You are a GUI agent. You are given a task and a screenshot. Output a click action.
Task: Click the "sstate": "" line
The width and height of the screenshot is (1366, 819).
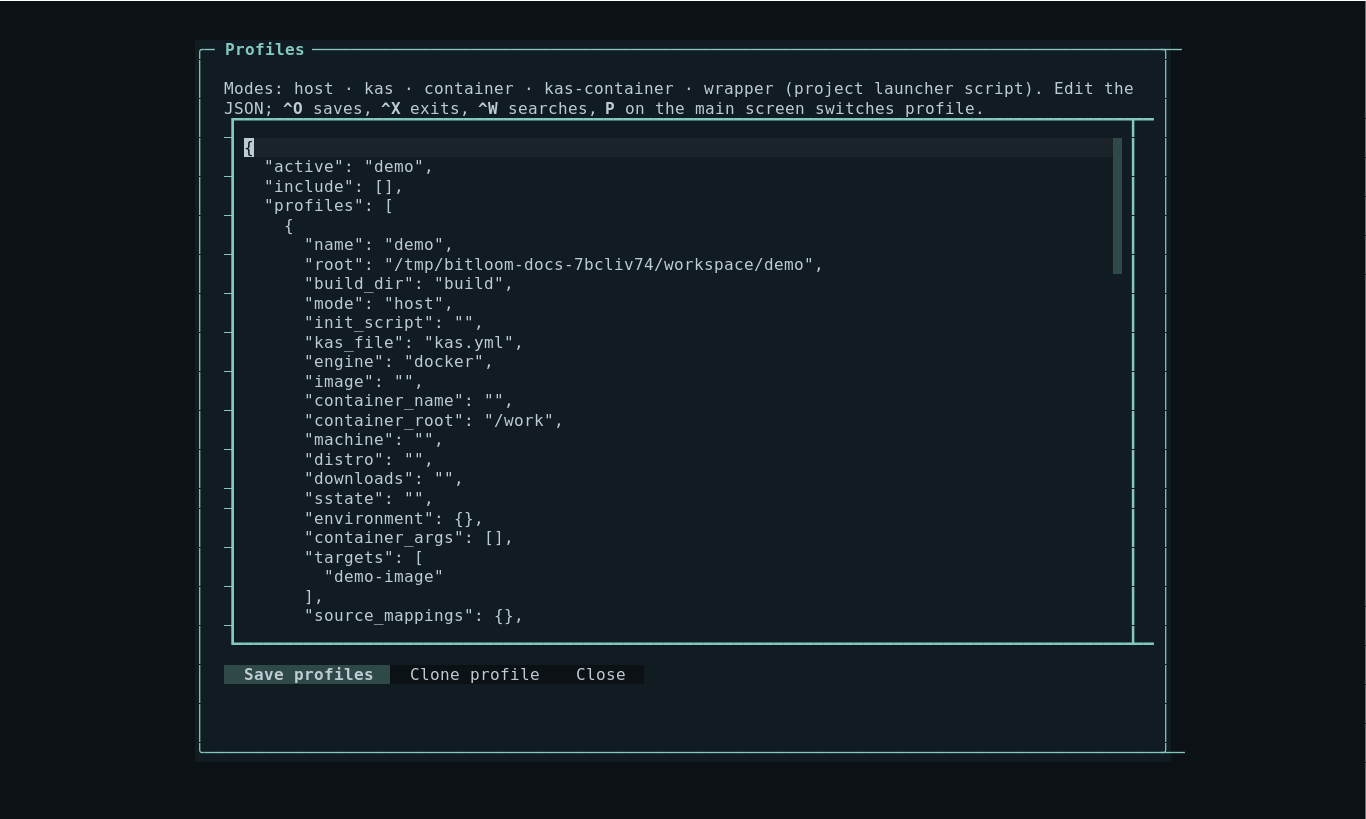point(369,499)
